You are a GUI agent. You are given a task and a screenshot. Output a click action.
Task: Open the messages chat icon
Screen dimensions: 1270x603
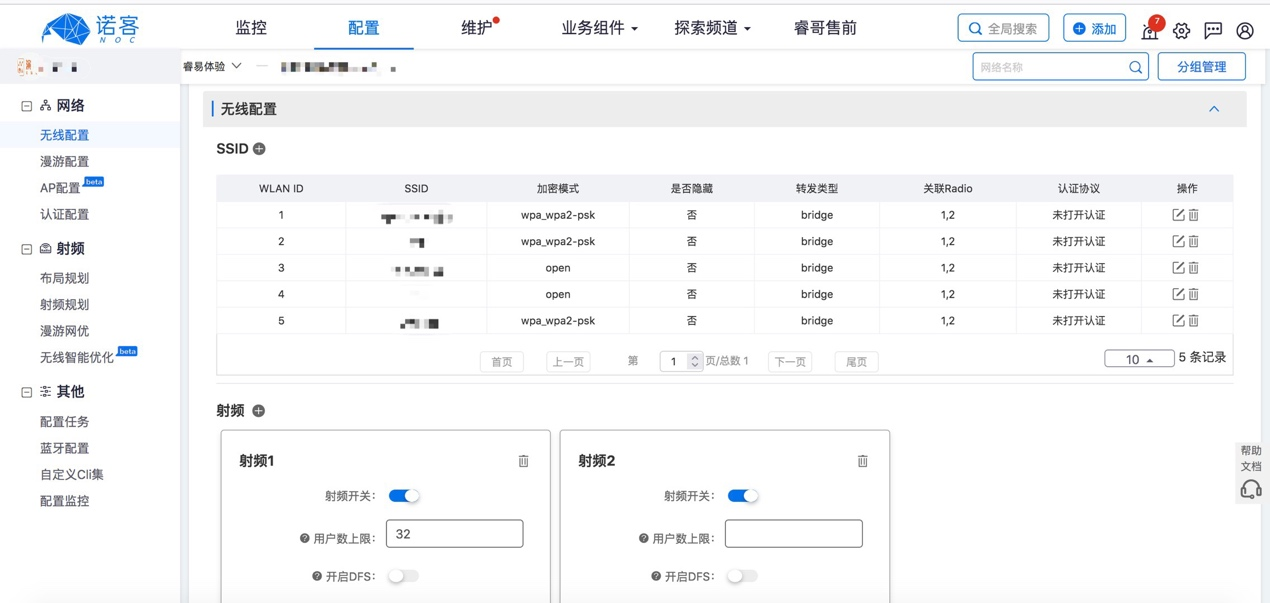1213,30
